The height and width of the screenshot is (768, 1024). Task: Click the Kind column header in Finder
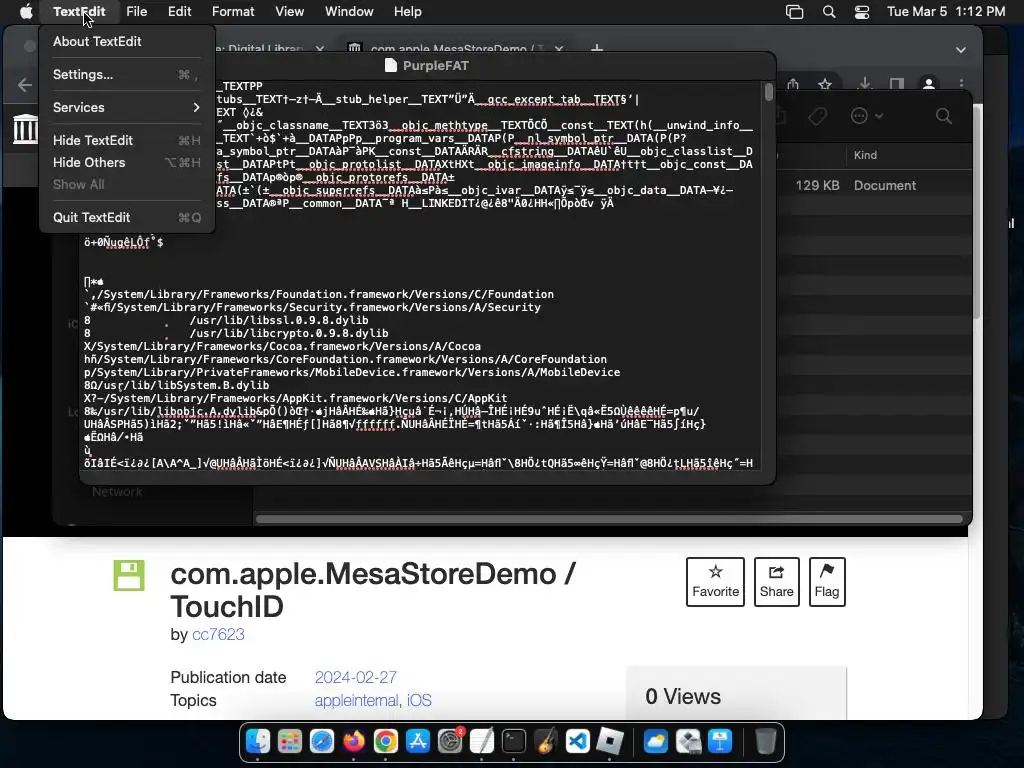pyautogui.click(x=865, y=155)
